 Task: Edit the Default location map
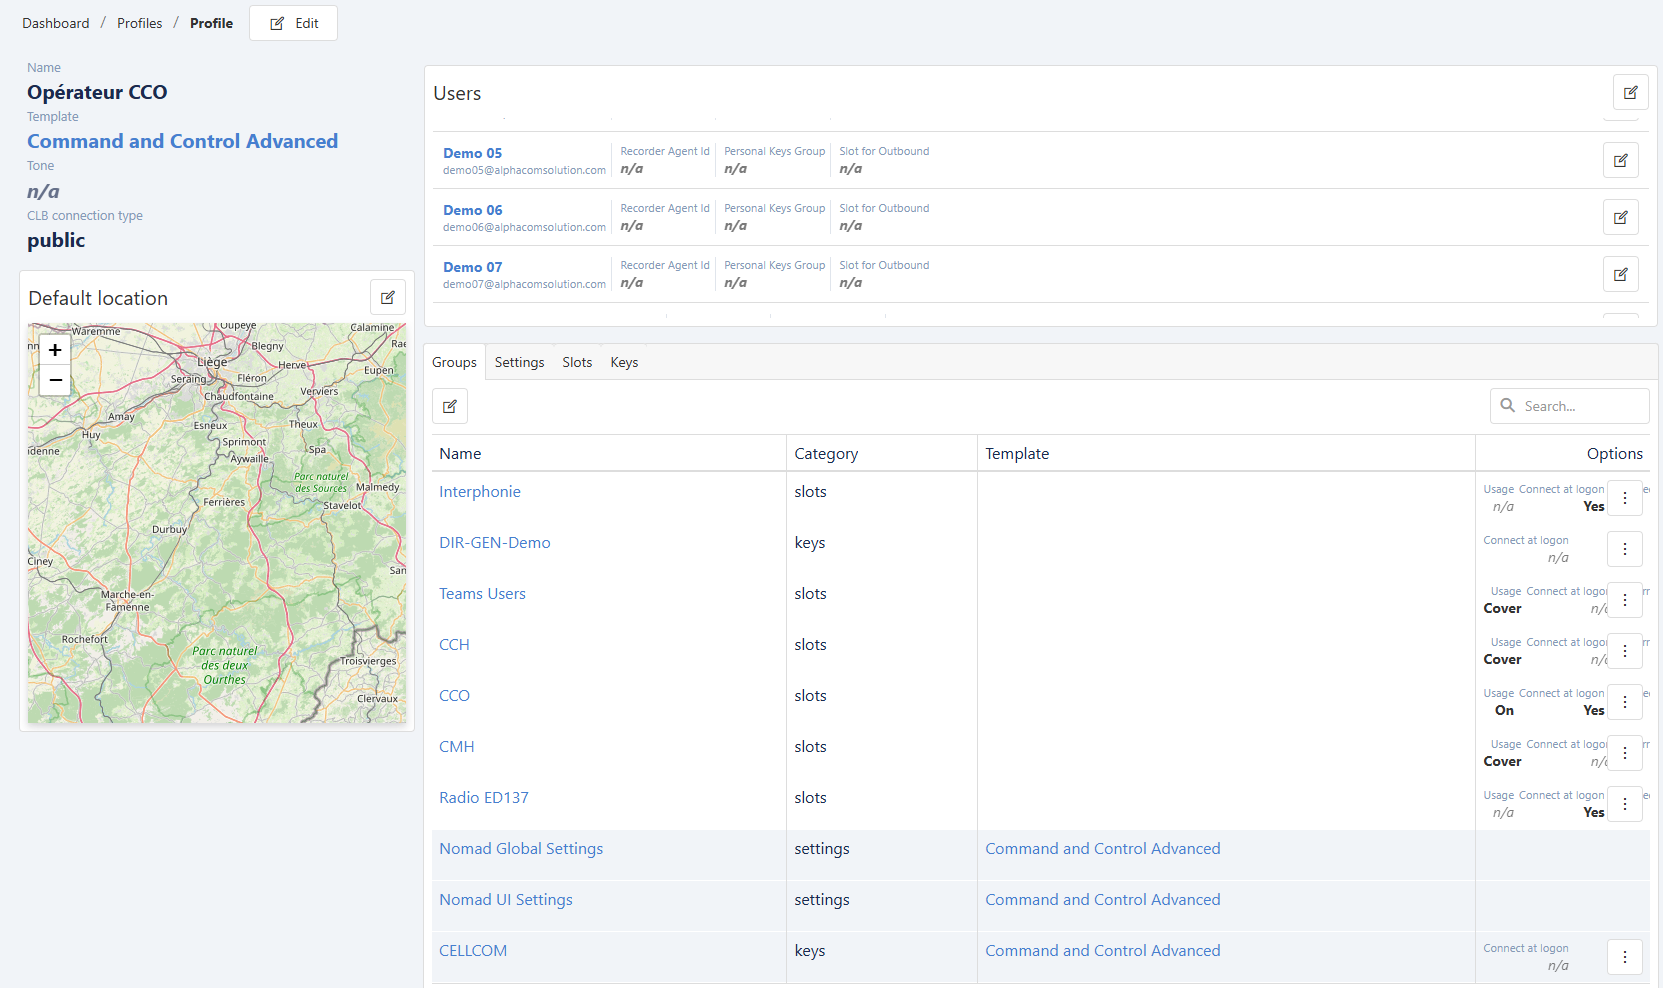[x=388, y=298]
